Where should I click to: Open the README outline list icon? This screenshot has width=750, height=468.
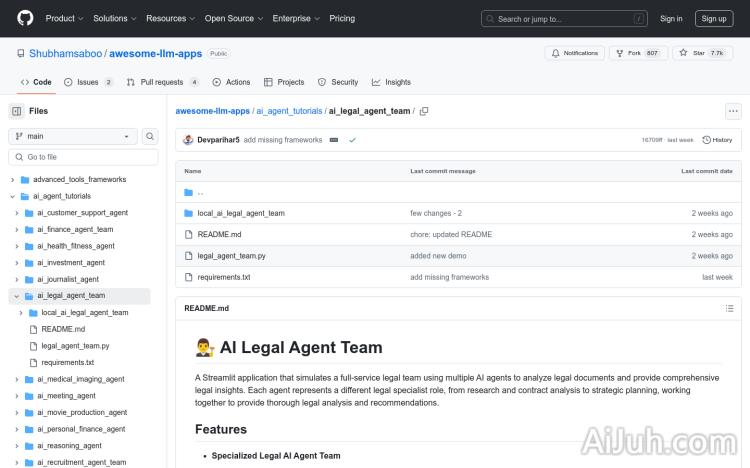point(729,308)
